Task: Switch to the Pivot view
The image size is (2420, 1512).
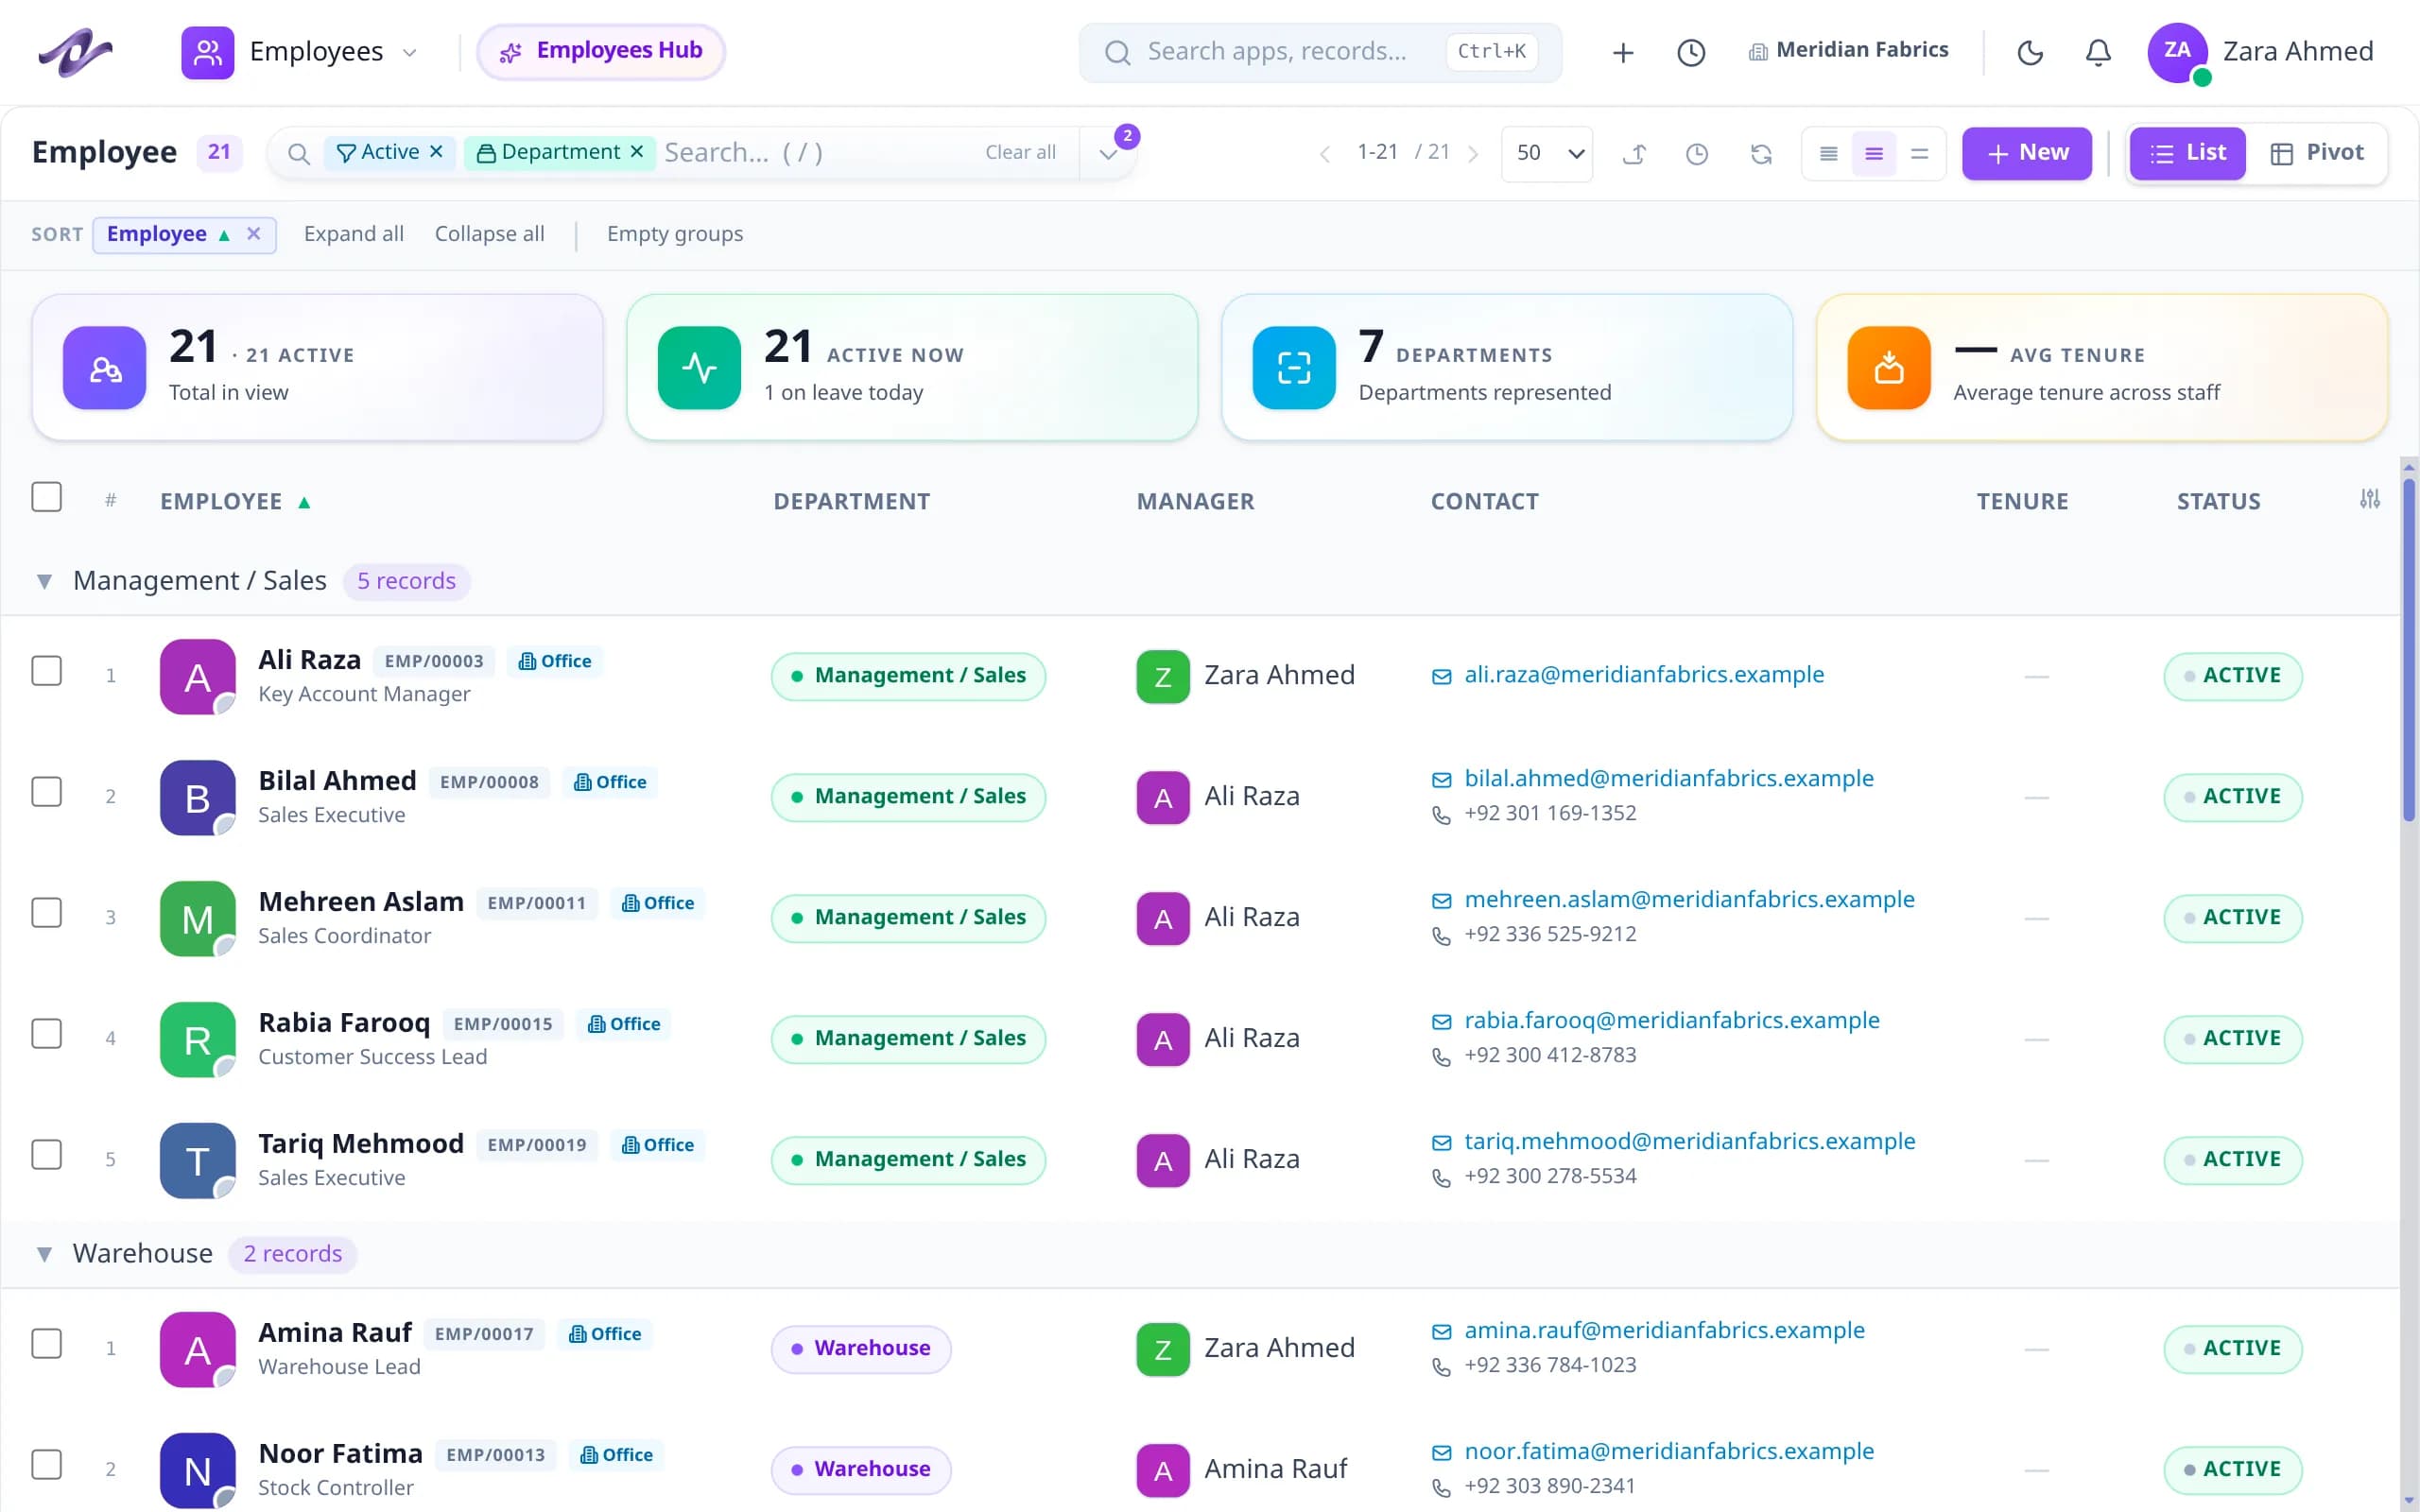Action: pos(2317,153)
